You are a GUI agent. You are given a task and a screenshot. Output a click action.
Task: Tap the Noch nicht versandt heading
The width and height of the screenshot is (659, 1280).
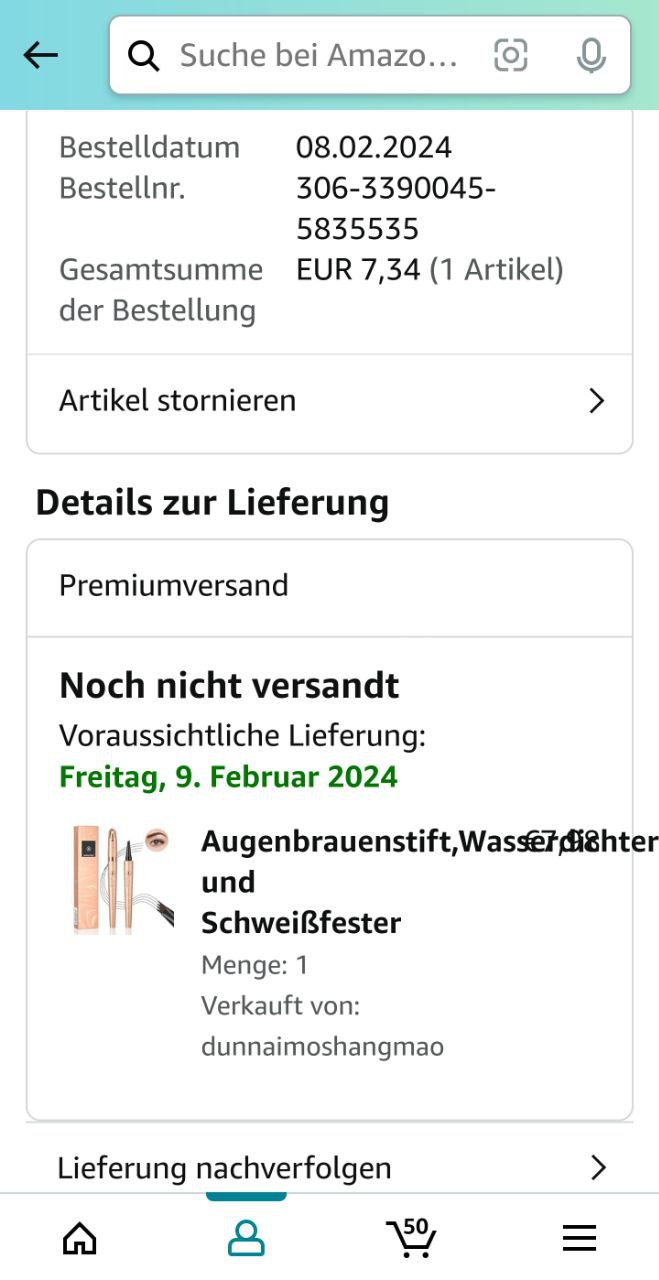(x=229, y=686)
